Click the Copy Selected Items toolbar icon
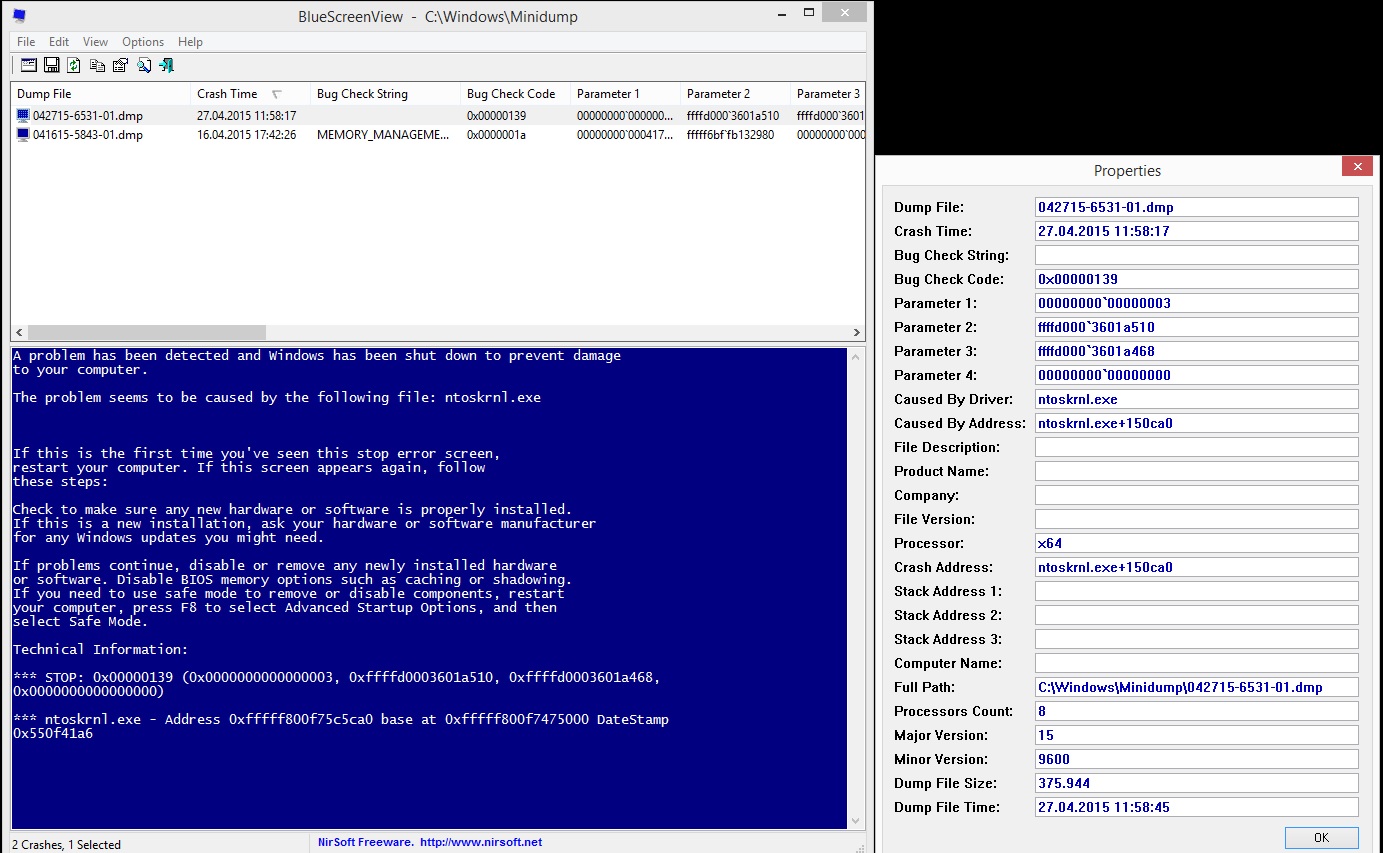 (97, 65)
